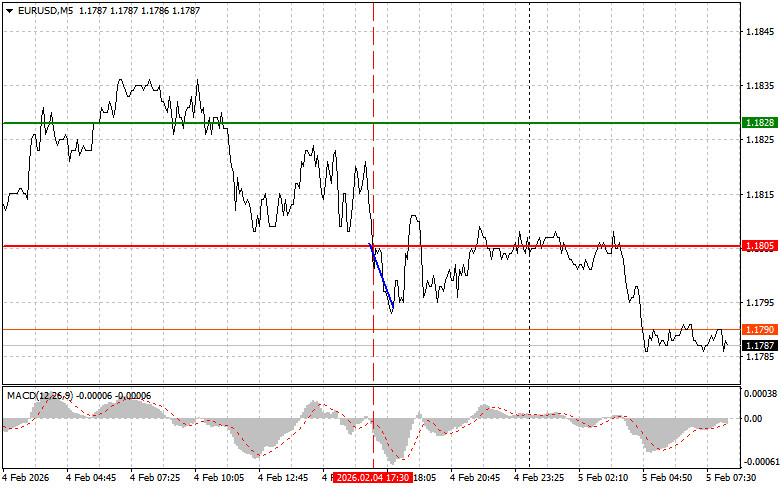This screenshot has width=781, height=489.
Task: Click the black 1.1787 current price tag
Action: pyautogui.click(x=757, y=345)
